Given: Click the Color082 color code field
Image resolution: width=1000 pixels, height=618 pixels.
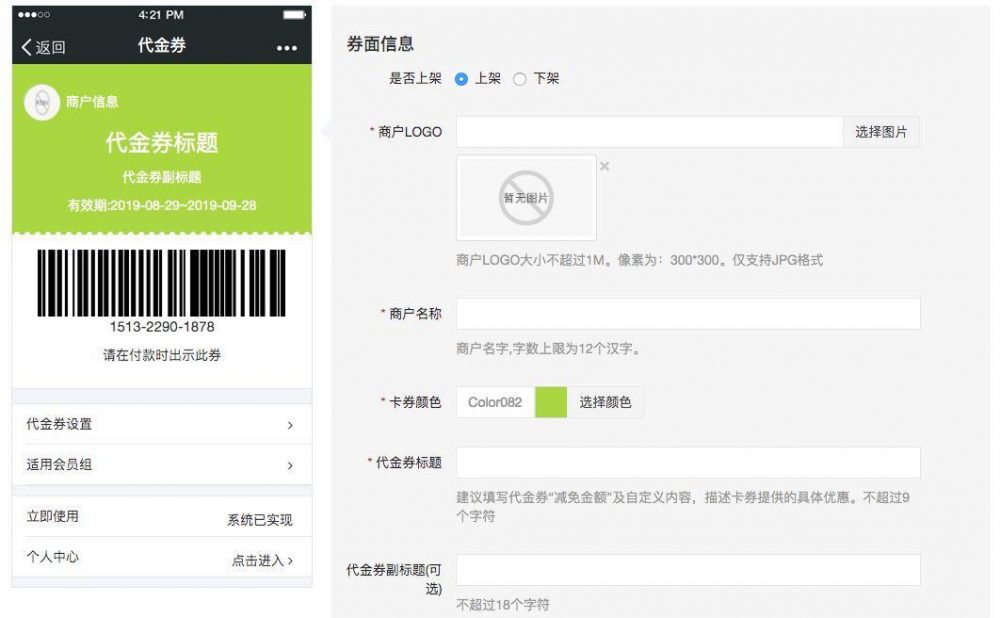Looking at the screenshot, I should (495, 402).
